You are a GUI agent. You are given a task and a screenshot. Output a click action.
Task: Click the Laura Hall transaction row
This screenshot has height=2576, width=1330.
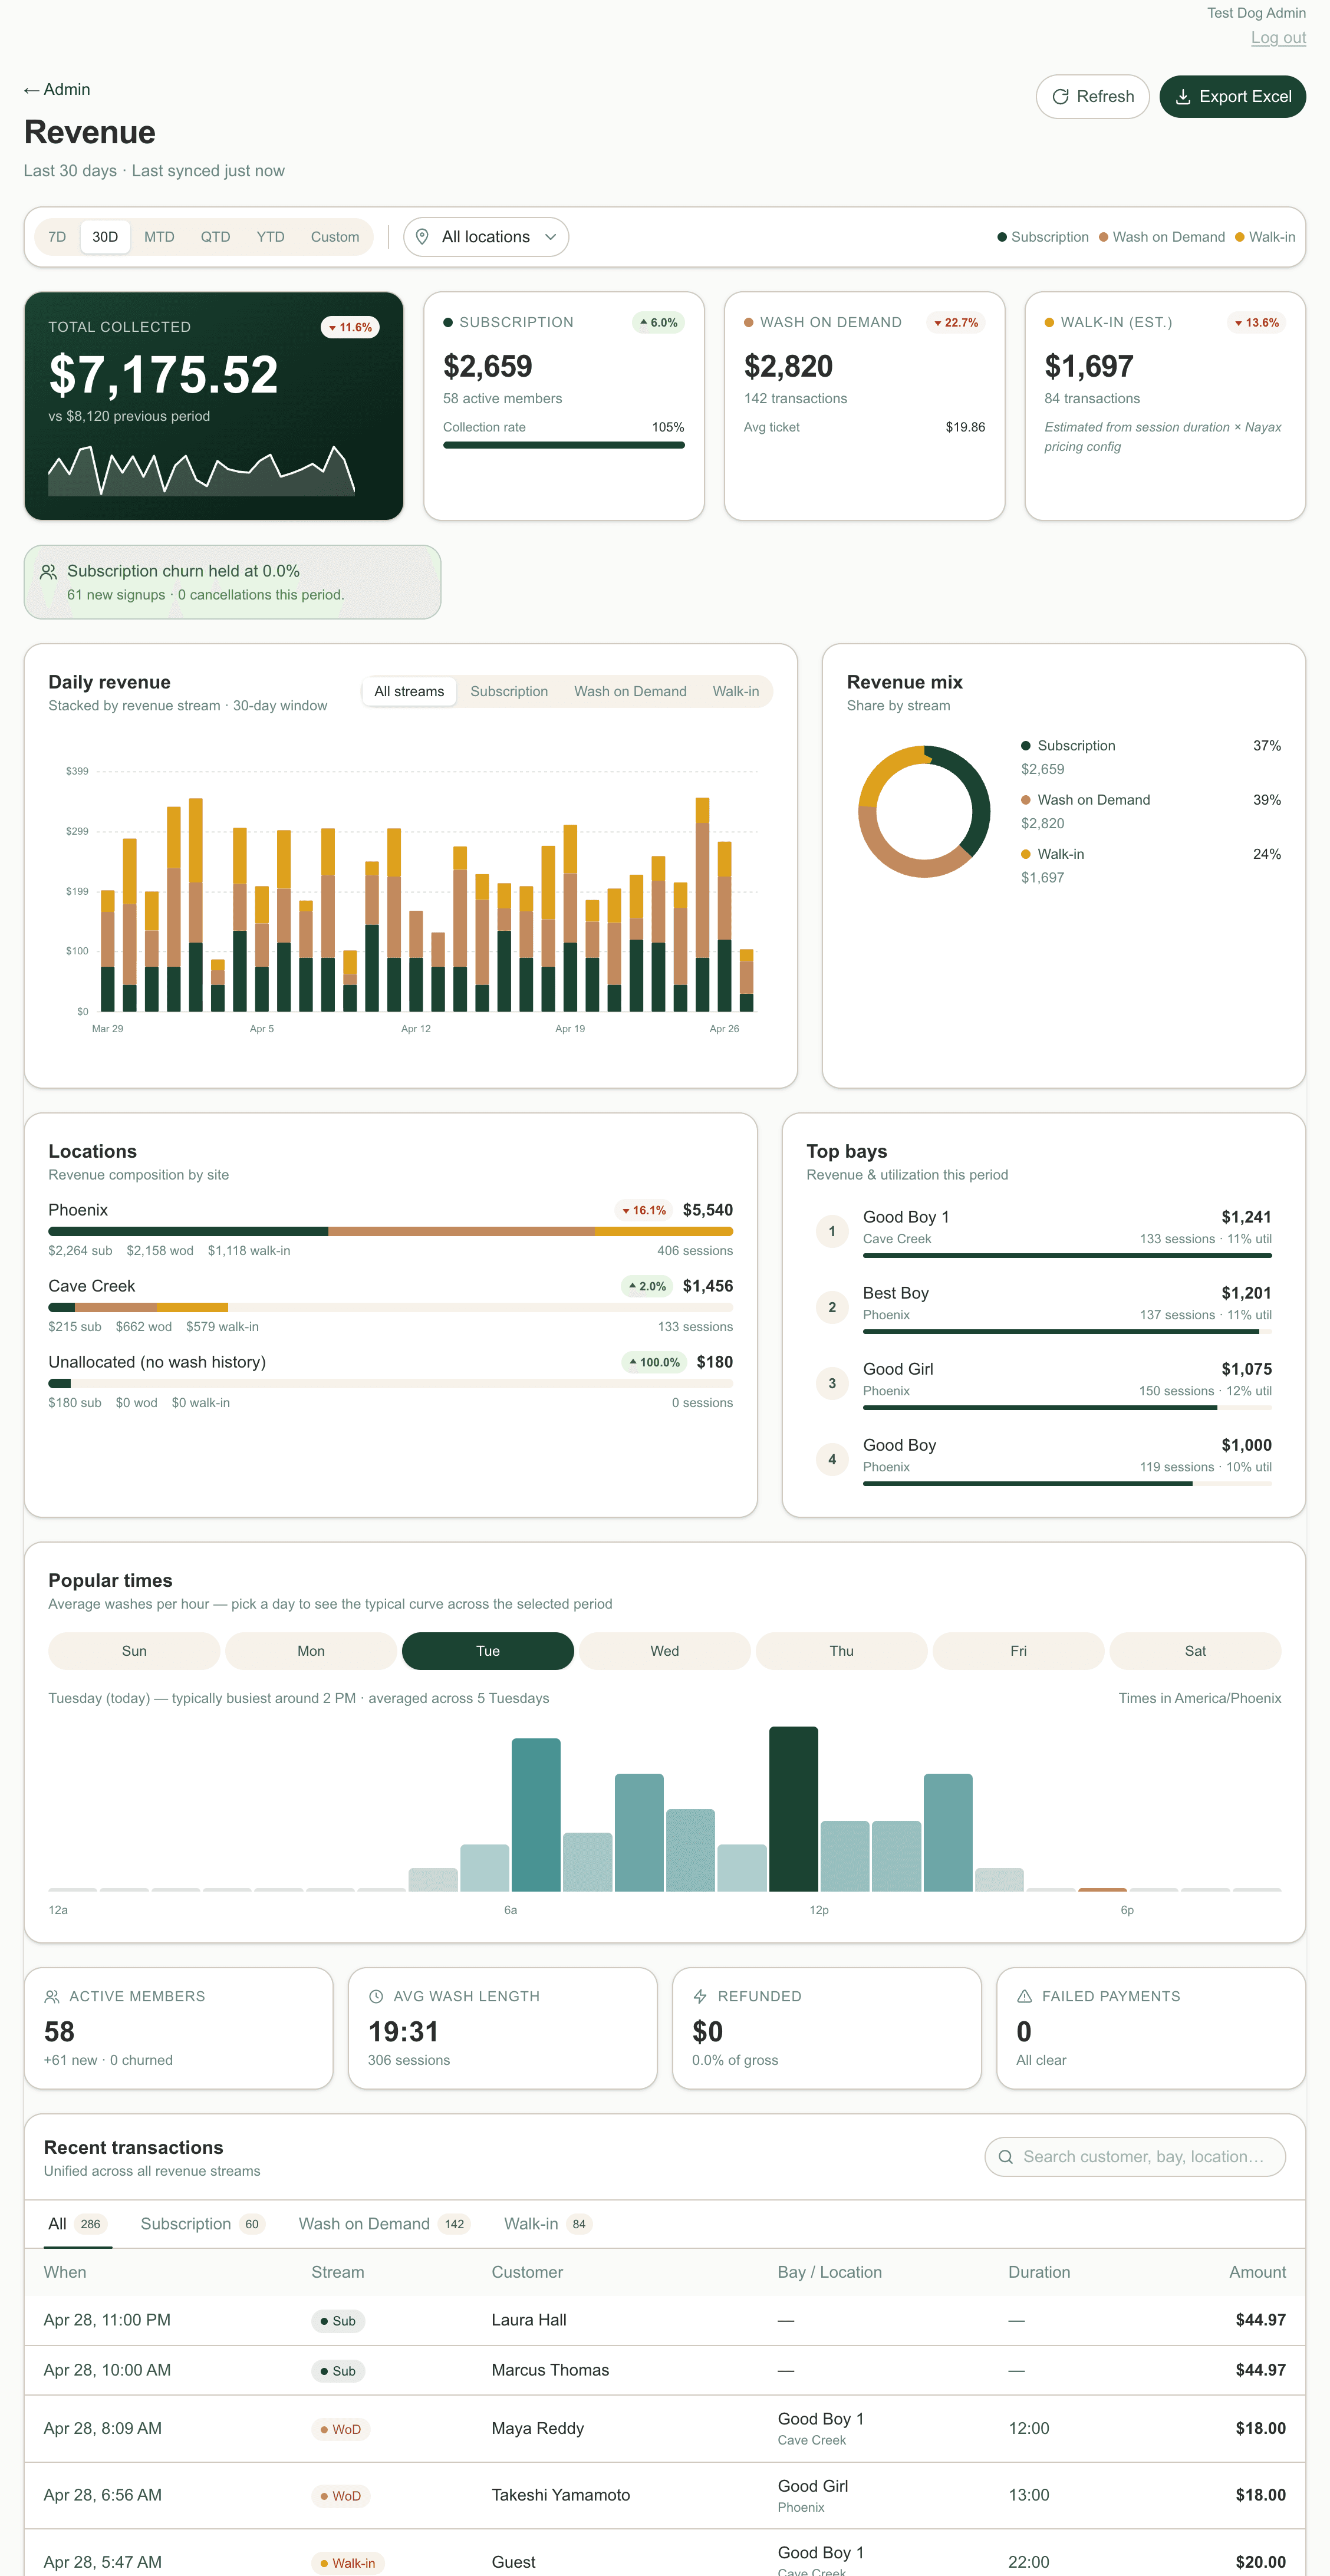click(x=665, y=2320)
